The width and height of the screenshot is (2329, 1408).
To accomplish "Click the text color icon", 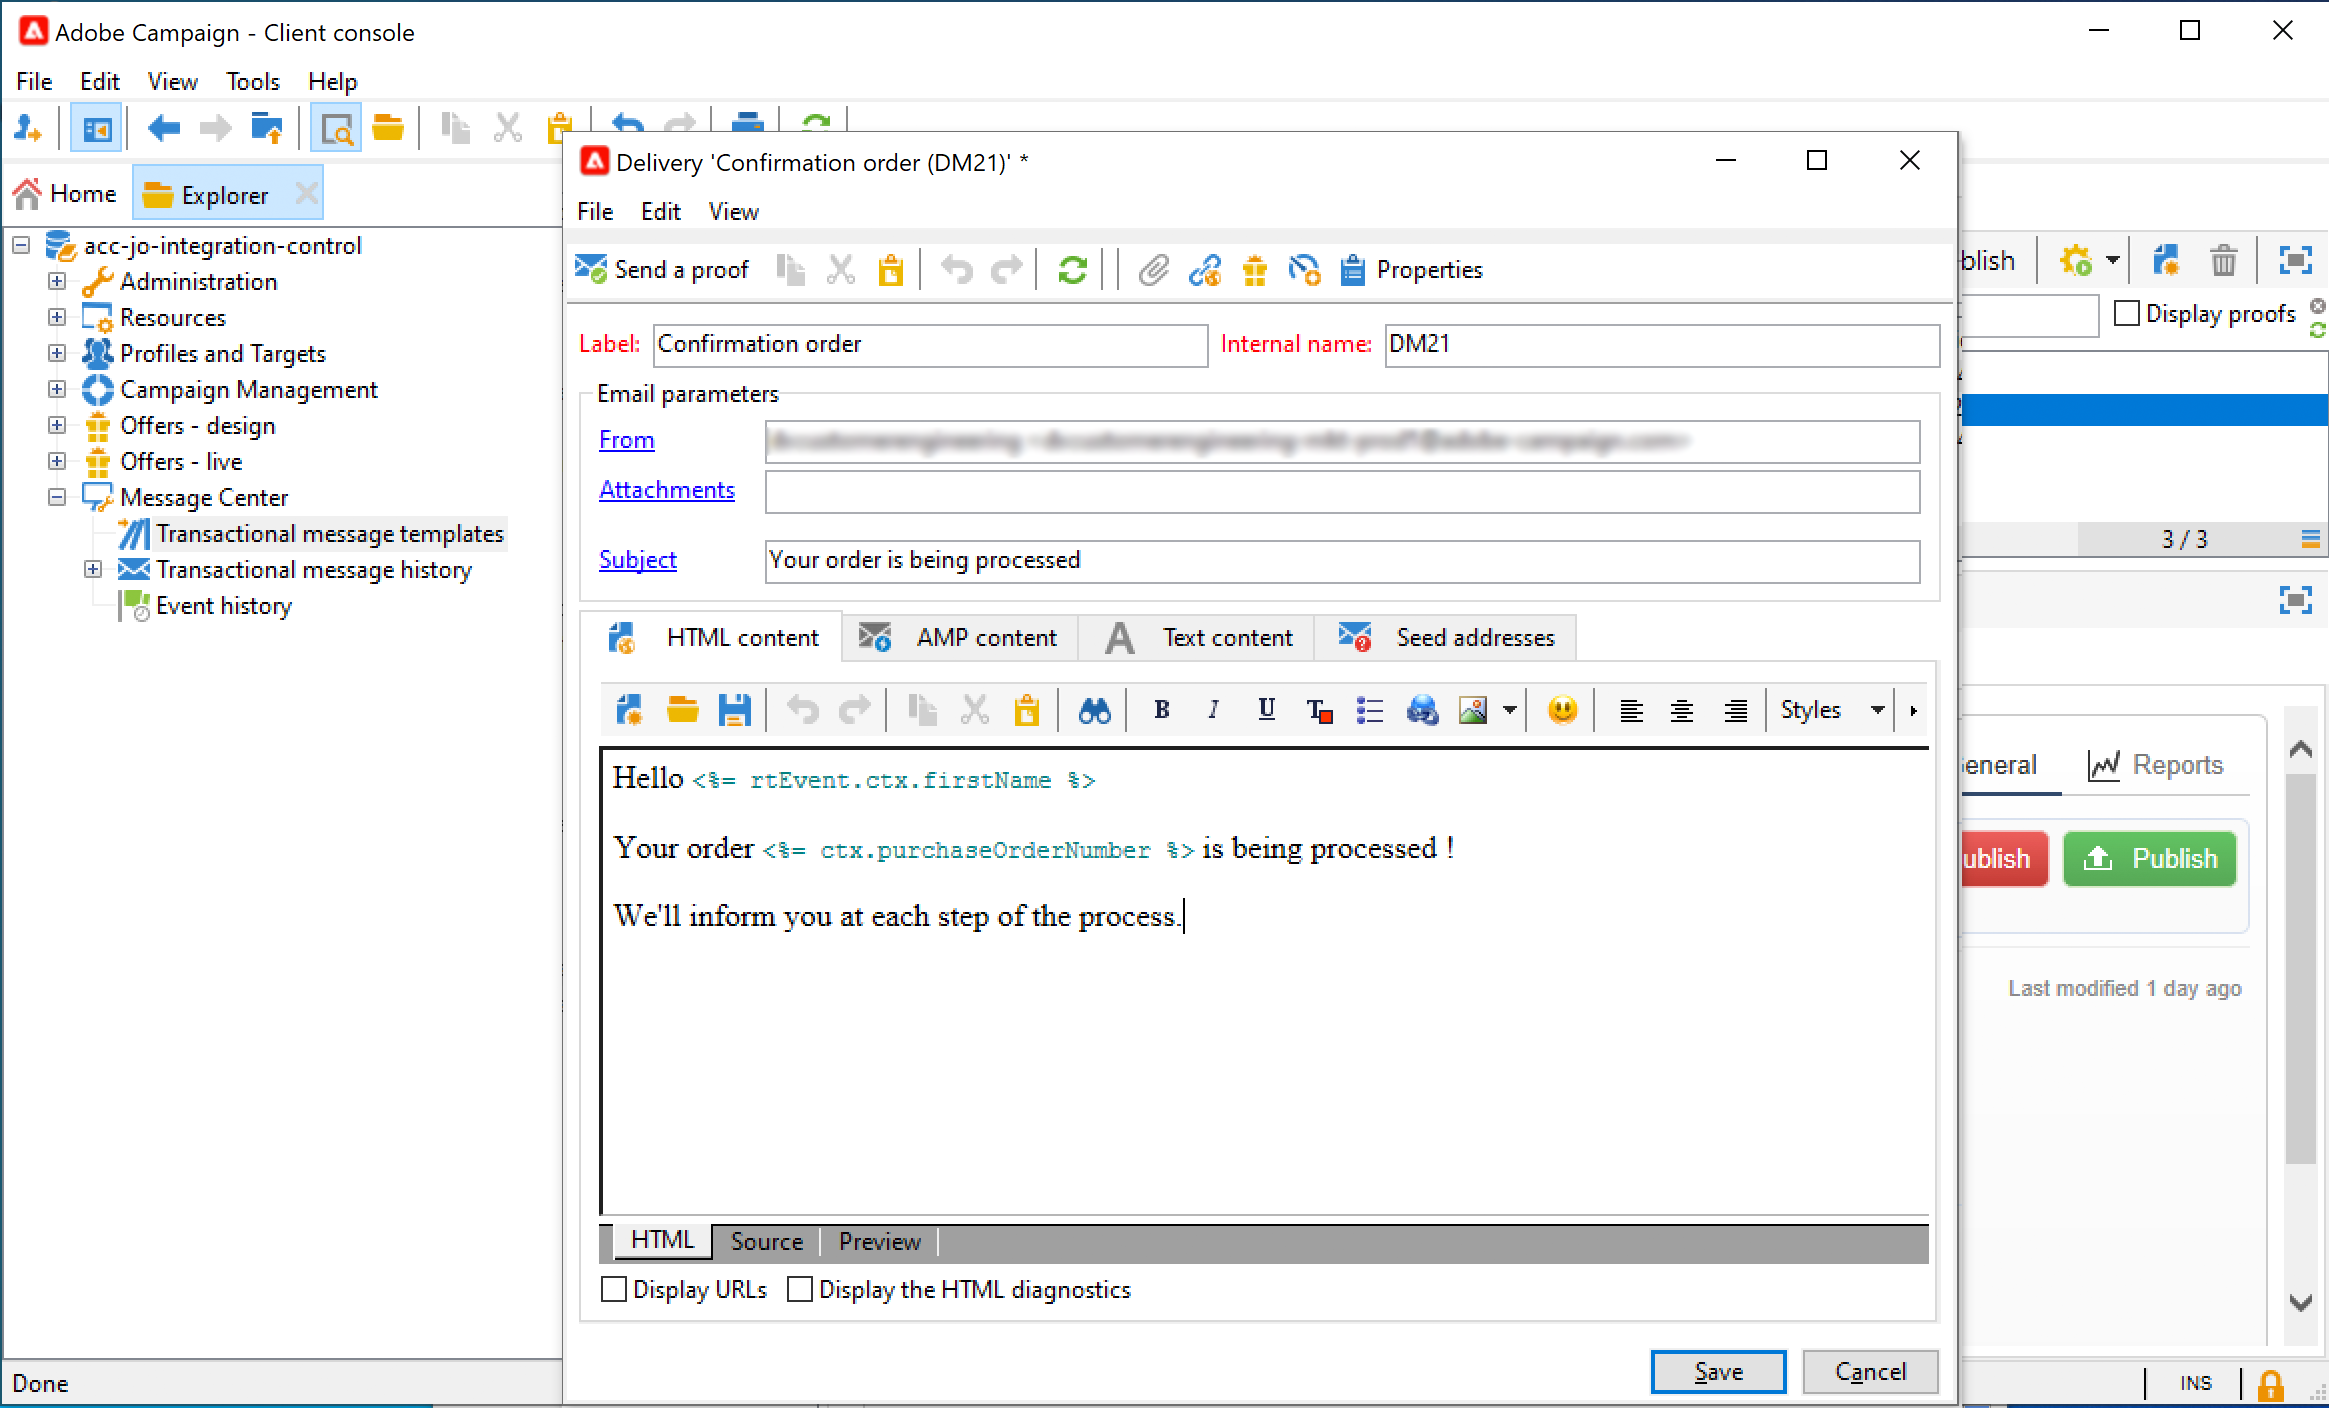I will [x=1318, y=710].
